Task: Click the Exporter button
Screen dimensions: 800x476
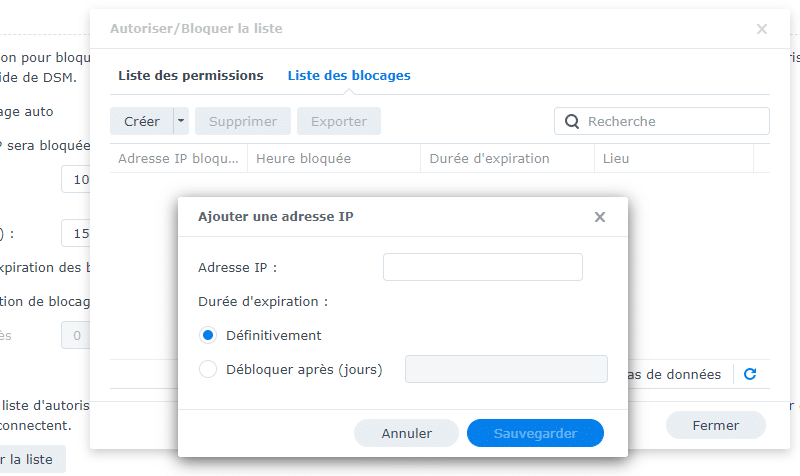Action: click(x=339, y=122)
